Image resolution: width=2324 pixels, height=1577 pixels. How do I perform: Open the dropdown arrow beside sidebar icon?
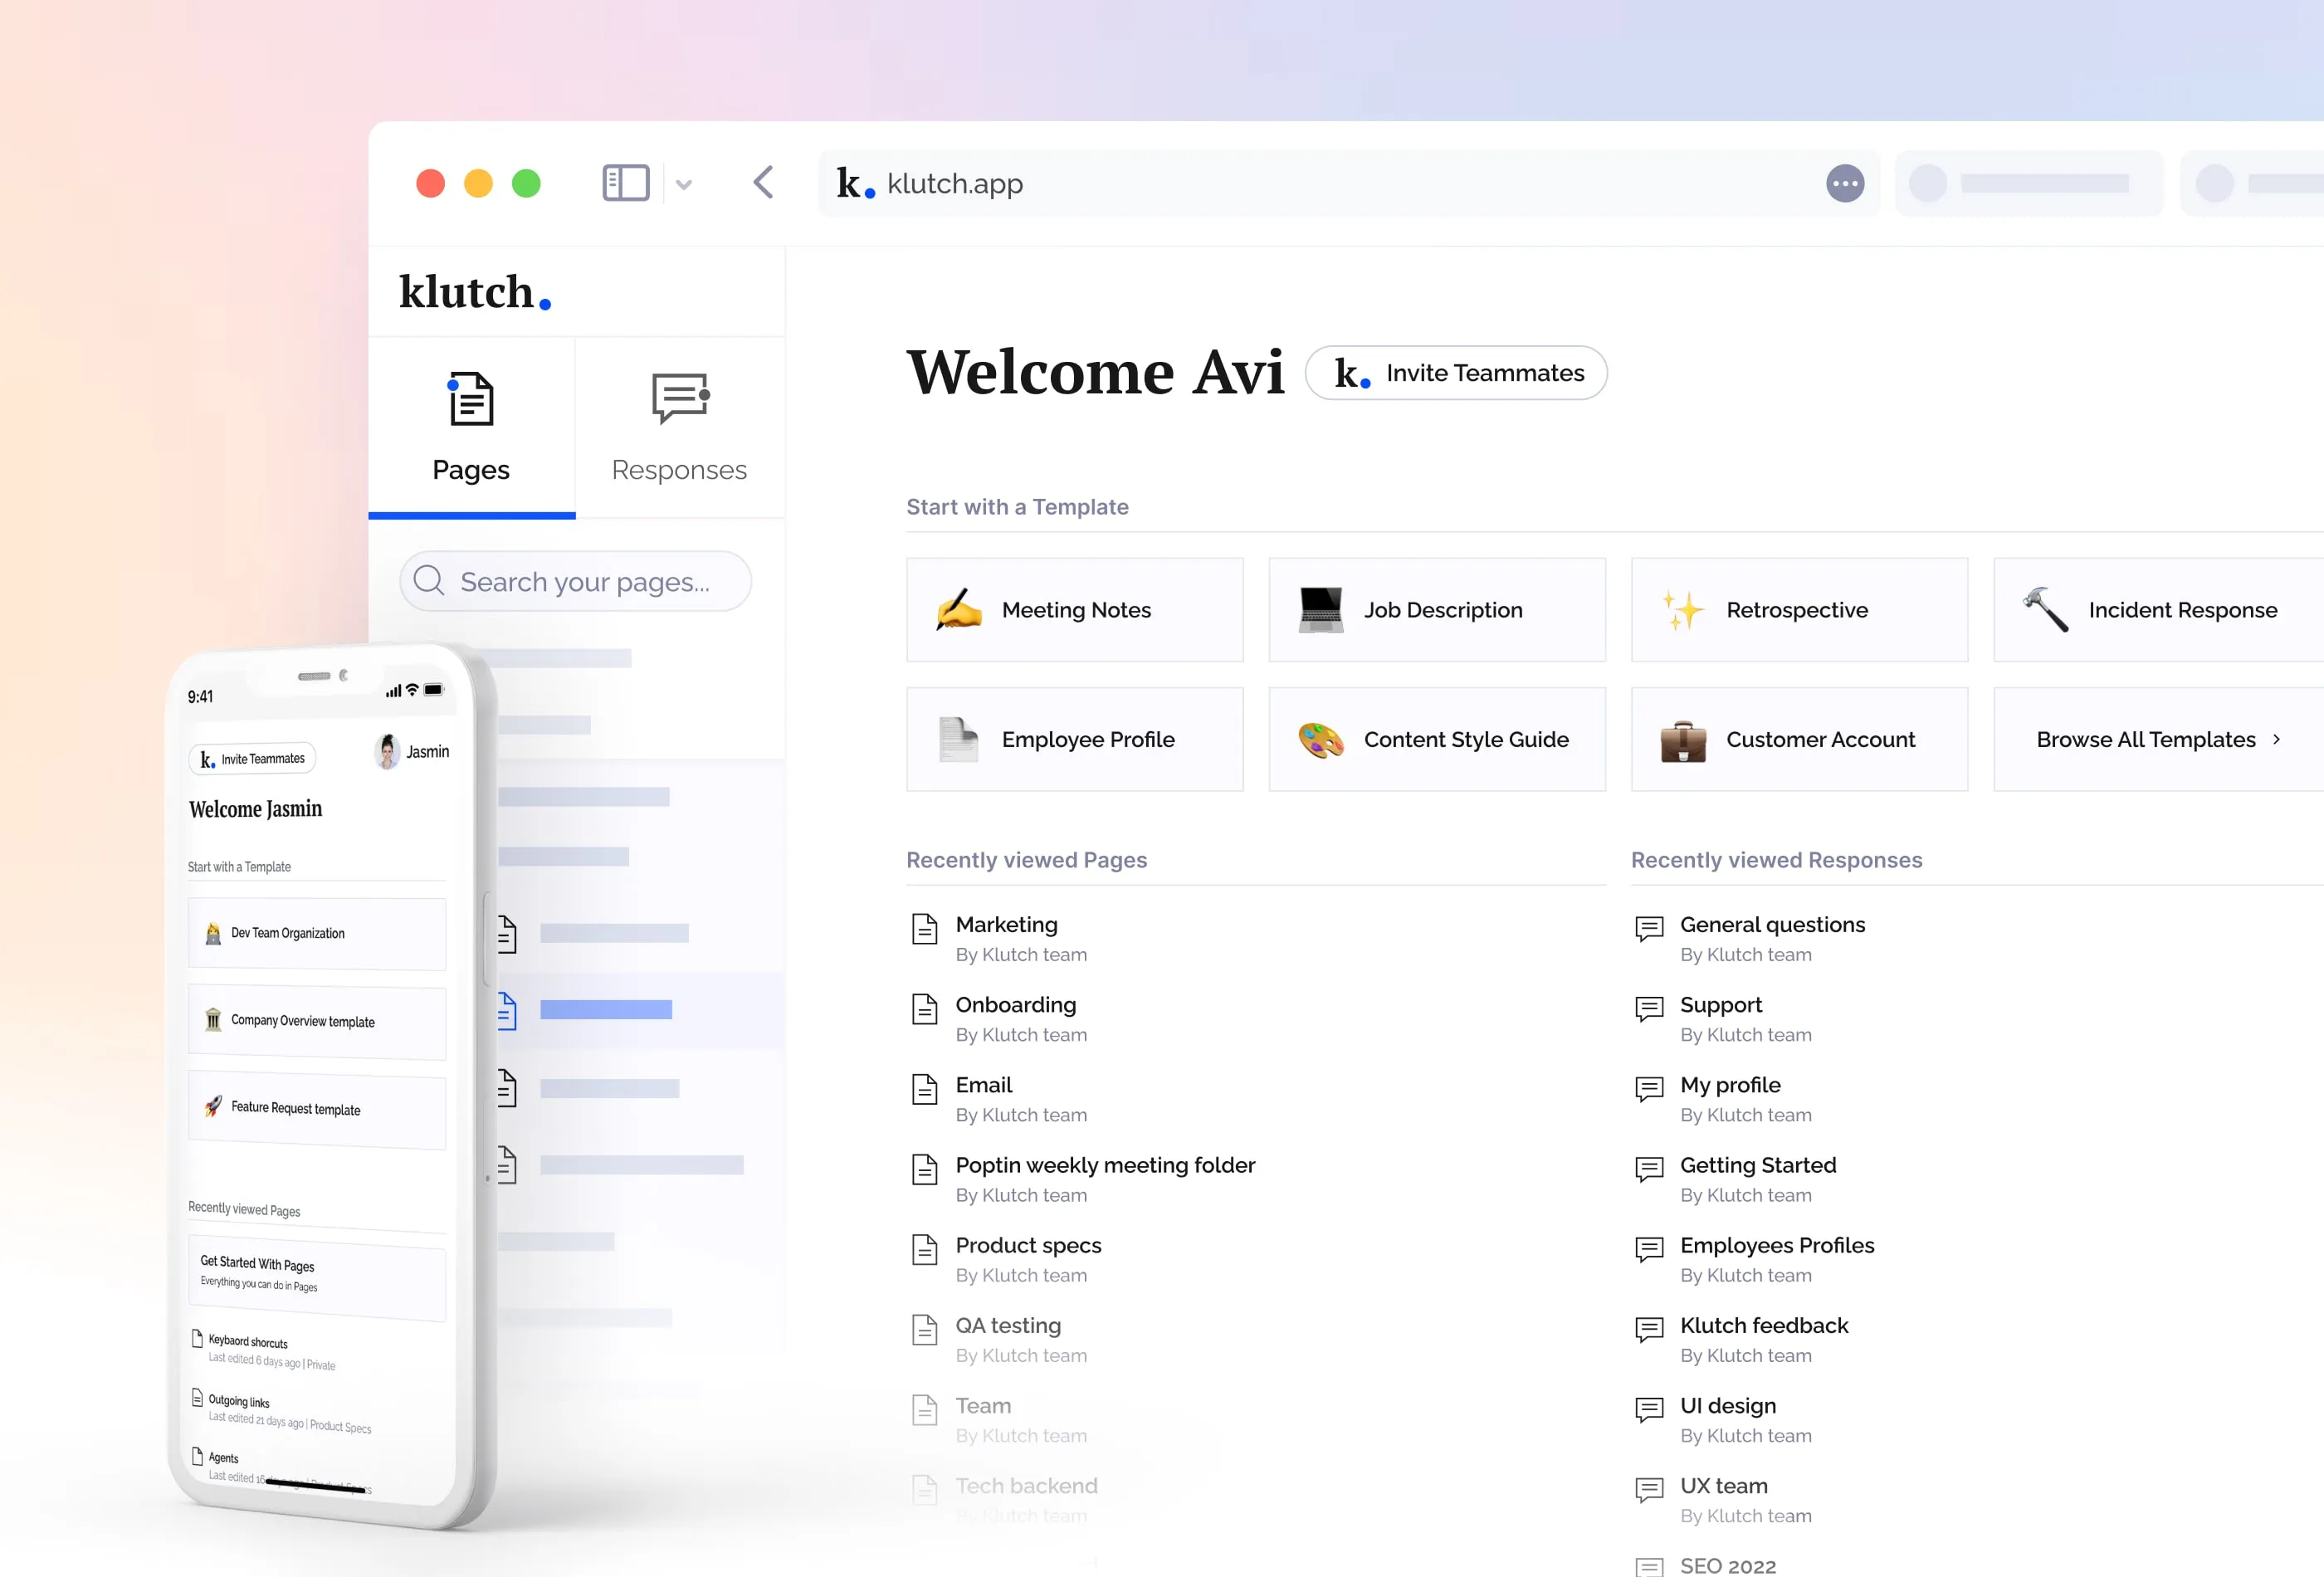(684, 184)
